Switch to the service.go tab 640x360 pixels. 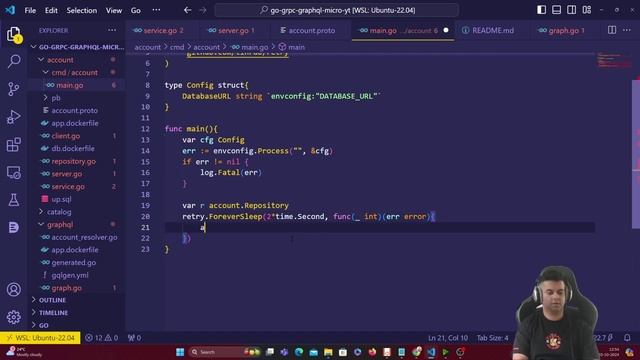(161, 30)
